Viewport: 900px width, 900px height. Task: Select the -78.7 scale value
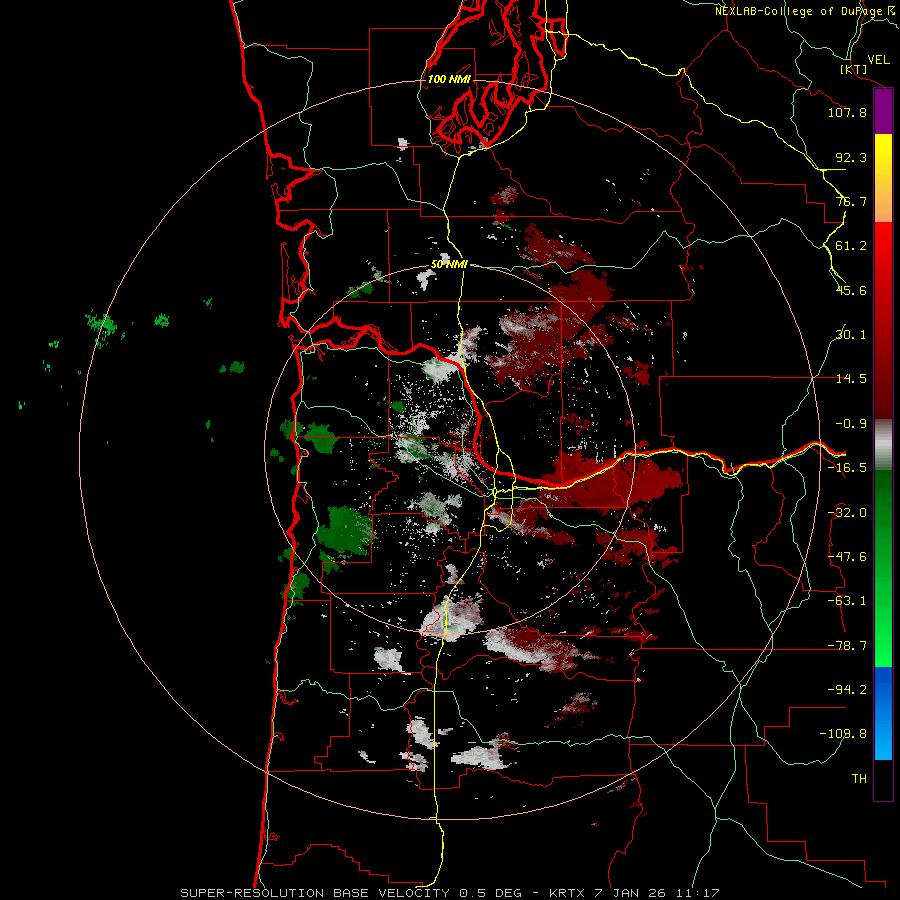[847, 646]
